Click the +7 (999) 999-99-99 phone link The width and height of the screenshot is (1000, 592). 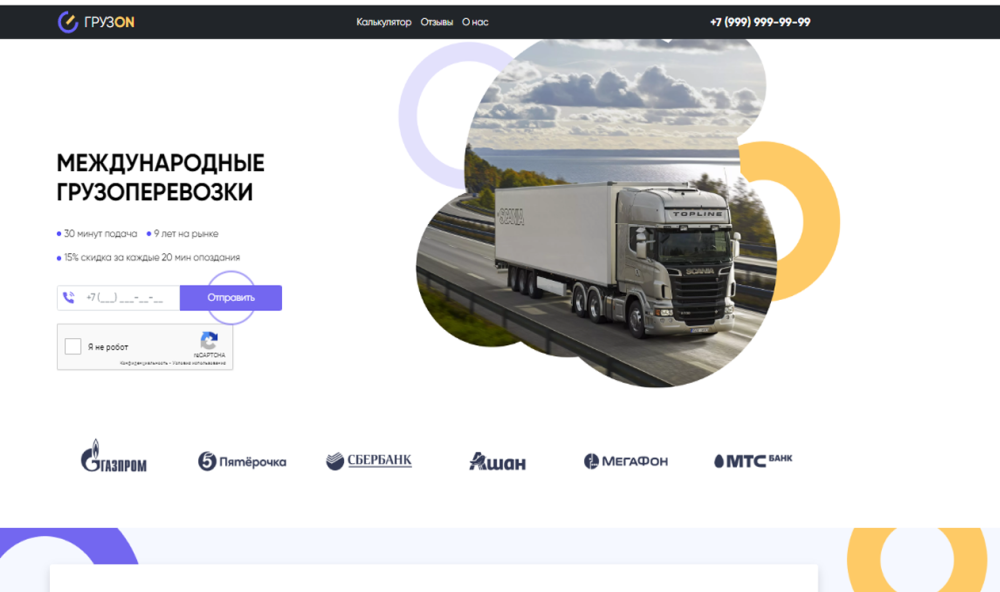760,22
